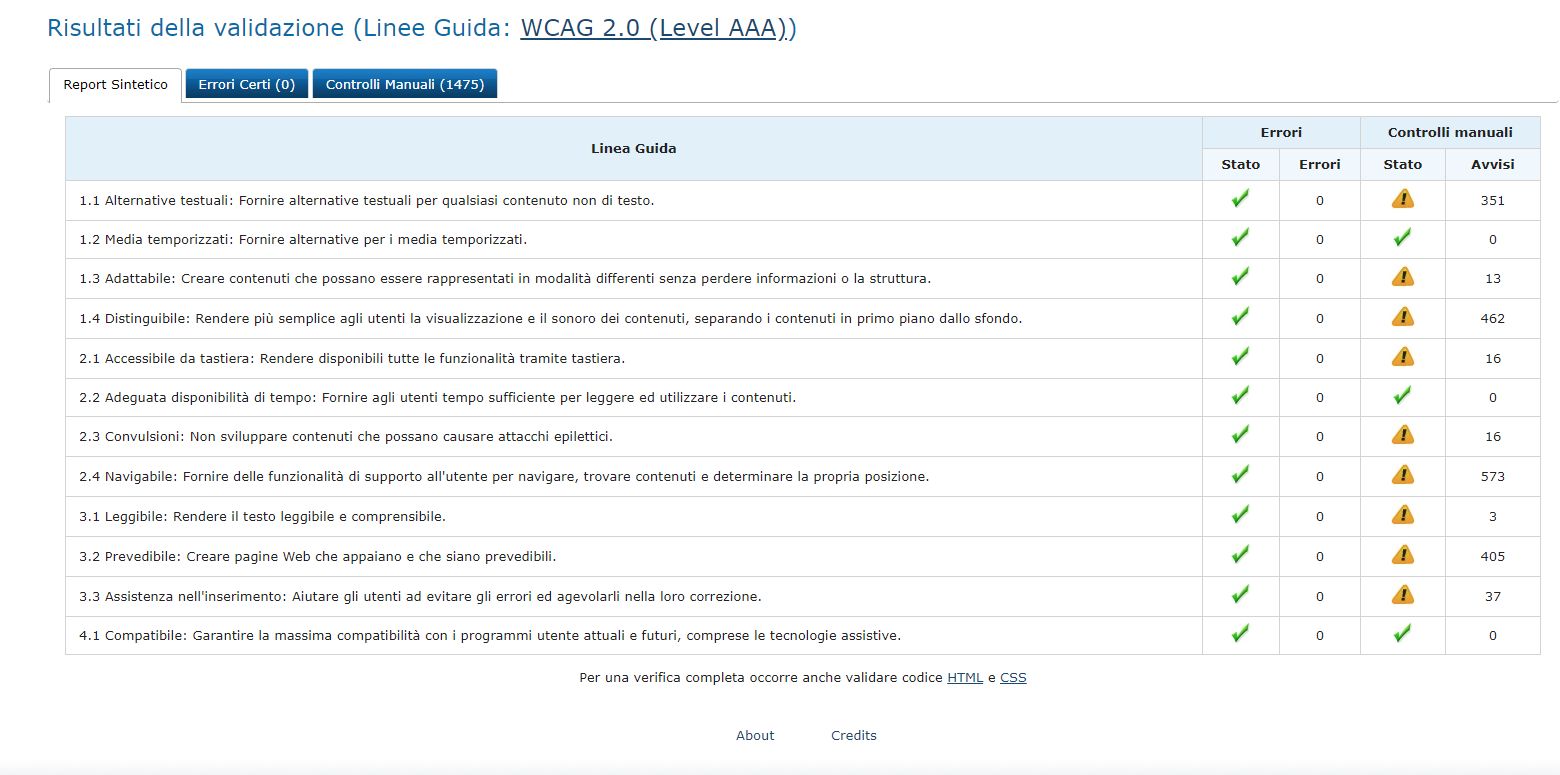Click manual-check green tick for 4.1 Compatibile
Viewport: 1560px width, 775px height.
click(x=1402, y=634)
